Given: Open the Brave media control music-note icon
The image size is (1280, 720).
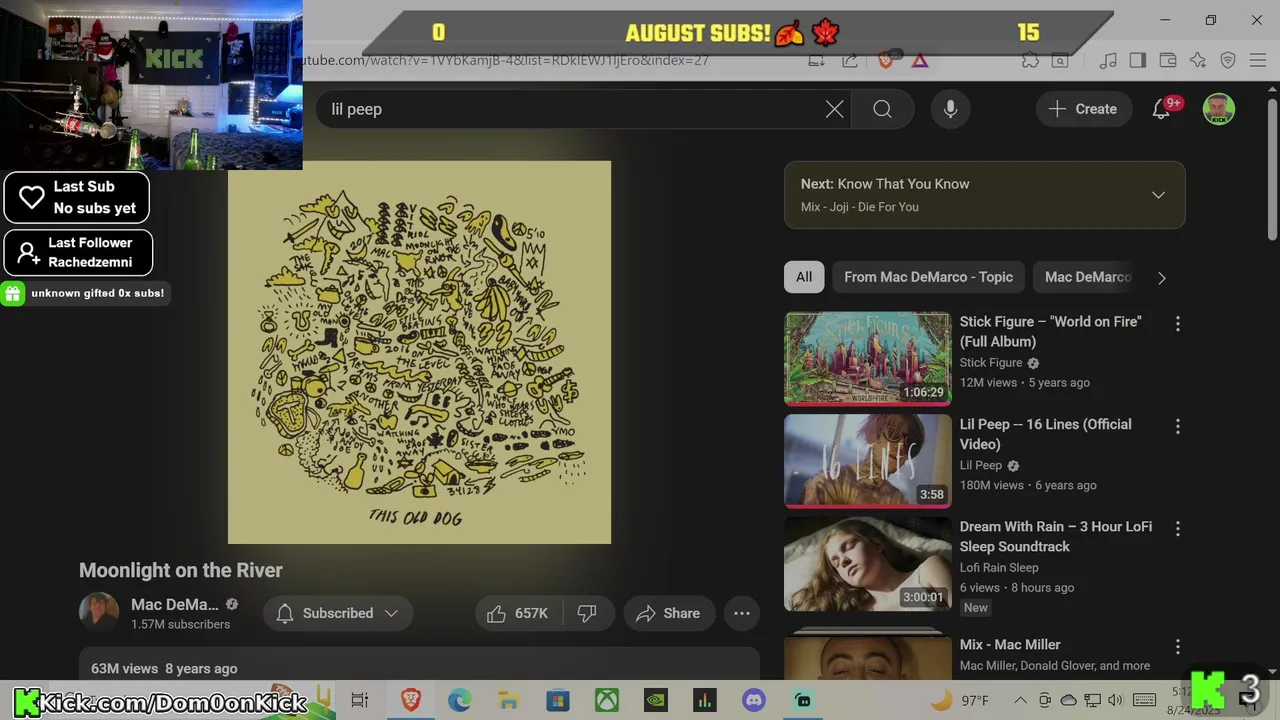Looking at the screenshot, I should tap(1108, 61).
